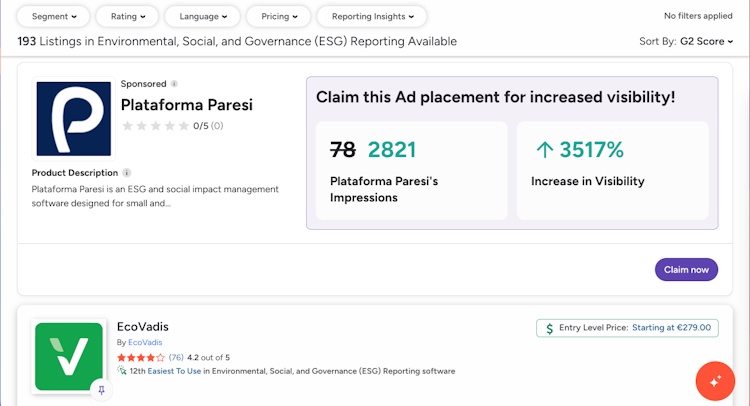
Task: Open the Rating filter dropdown
Action: pyautogui.click(x=127, y=17)
